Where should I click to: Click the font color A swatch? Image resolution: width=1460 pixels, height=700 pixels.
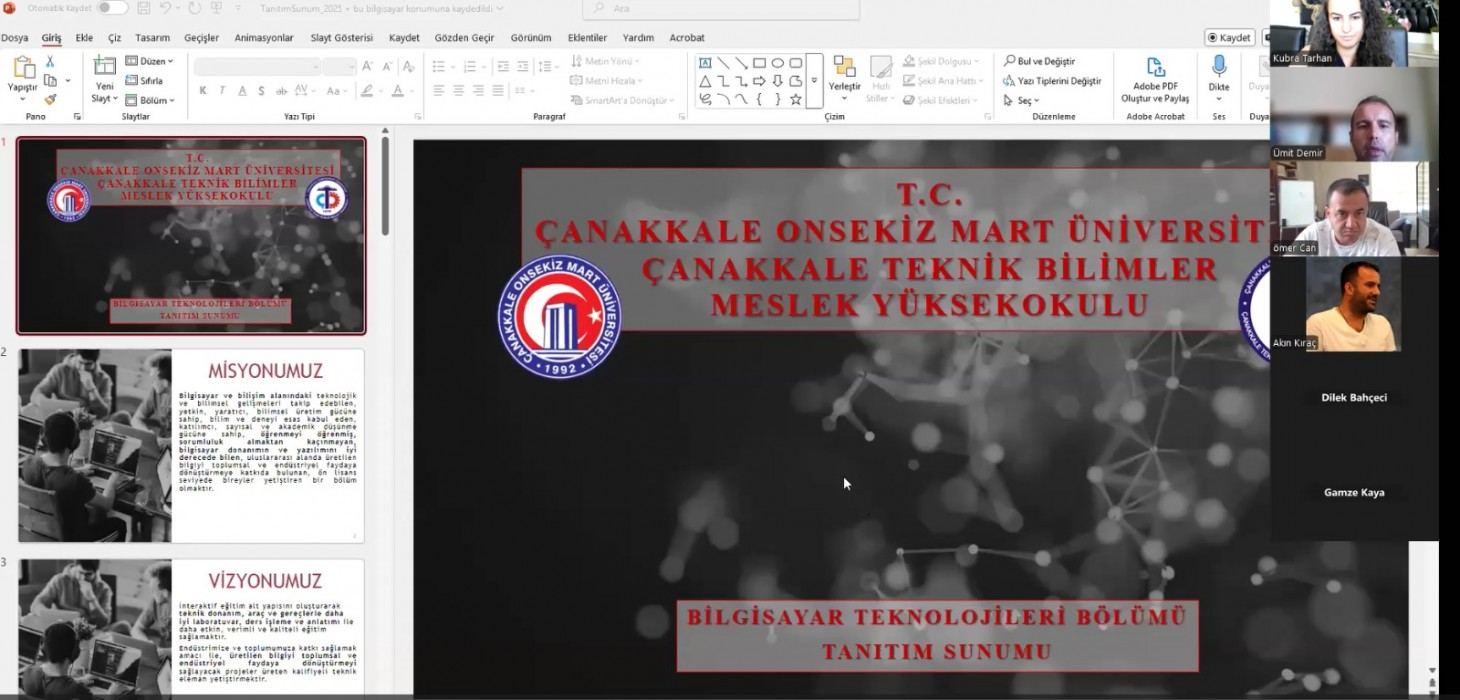pyautogui.click(x=397, y=90)
